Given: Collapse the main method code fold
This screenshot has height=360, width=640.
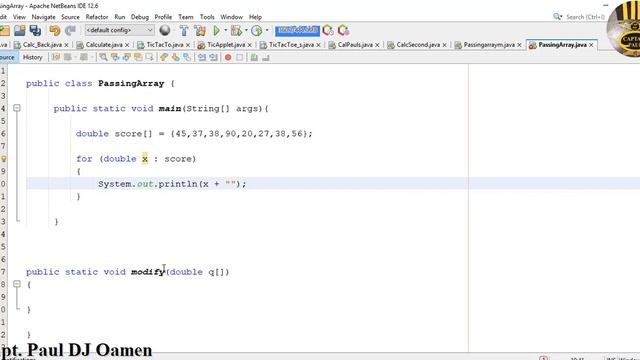Looking at the screenshot, I should (x=17, y=108).
